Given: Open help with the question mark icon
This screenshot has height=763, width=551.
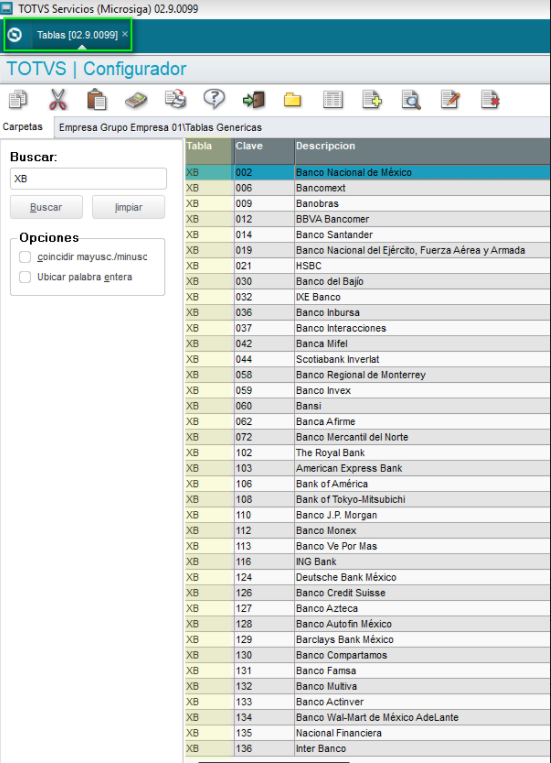Looking at the screenshot, I should [214, 99].
